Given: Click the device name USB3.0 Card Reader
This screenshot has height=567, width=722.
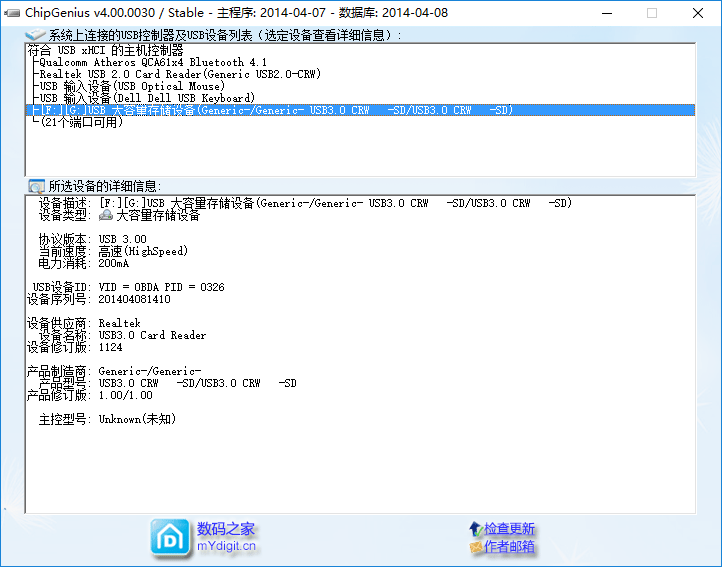Looking at the screenshot, I should pyautogui.click(x=152, y=335).
